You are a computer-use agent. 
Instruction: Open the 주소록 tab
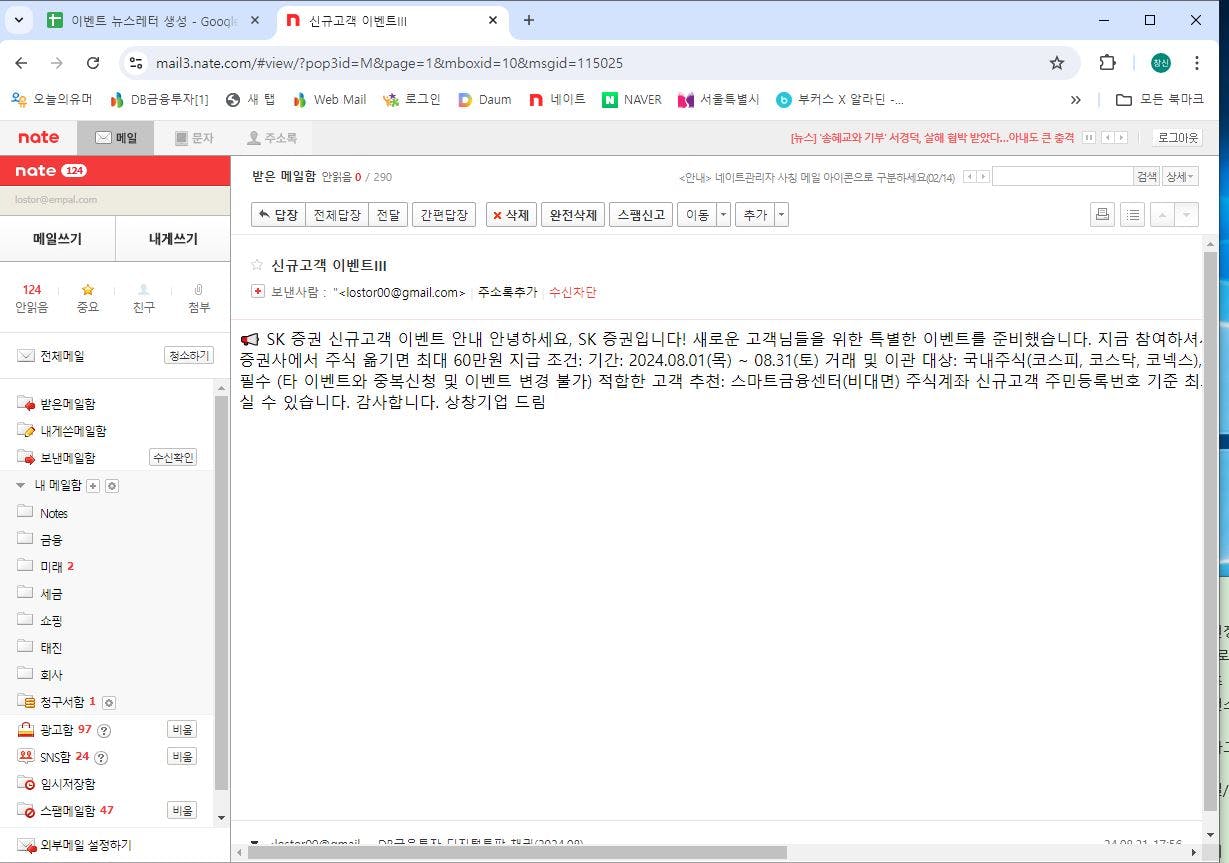(272, 138)
